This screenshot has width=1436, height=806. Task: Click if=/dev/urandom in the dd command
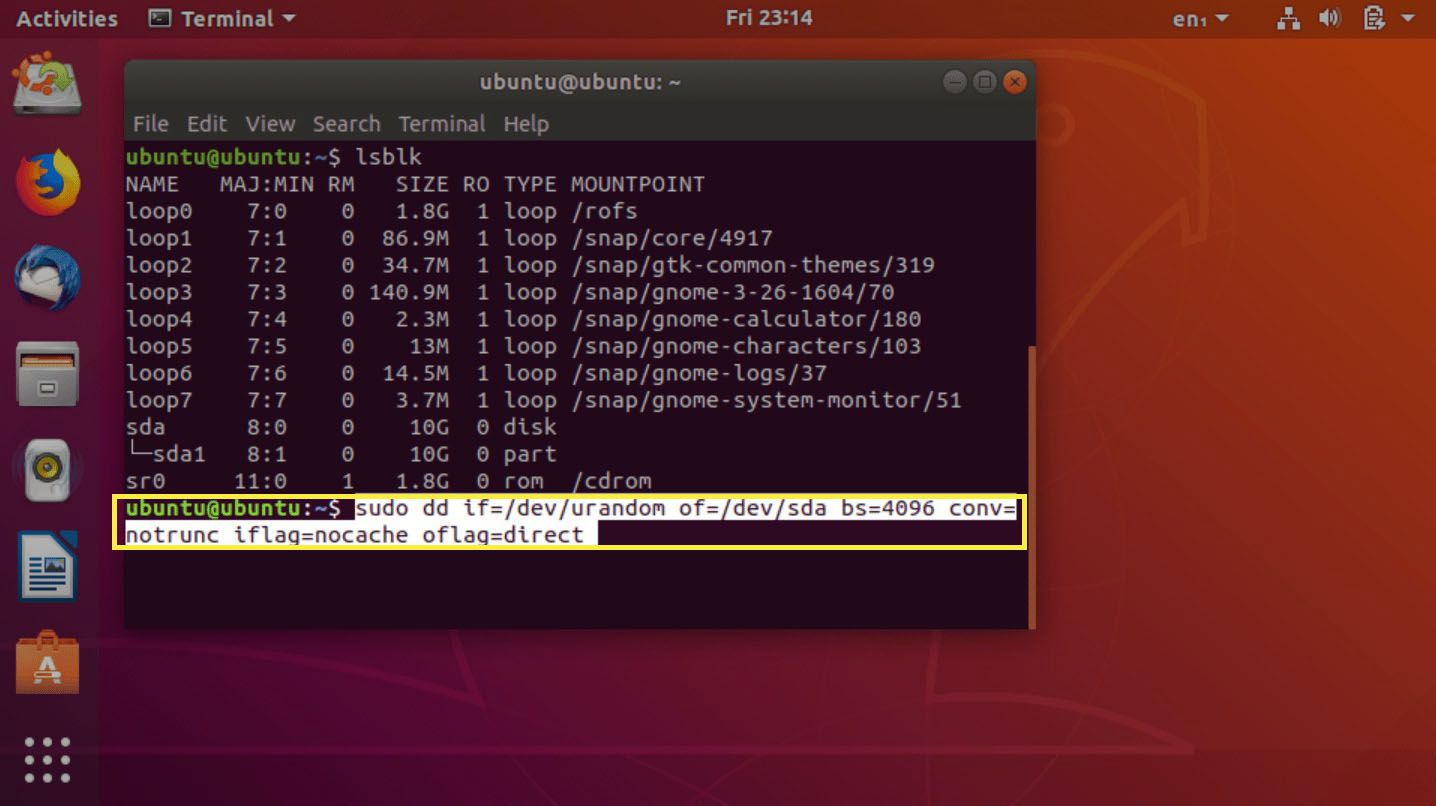[x=564, y=508]
